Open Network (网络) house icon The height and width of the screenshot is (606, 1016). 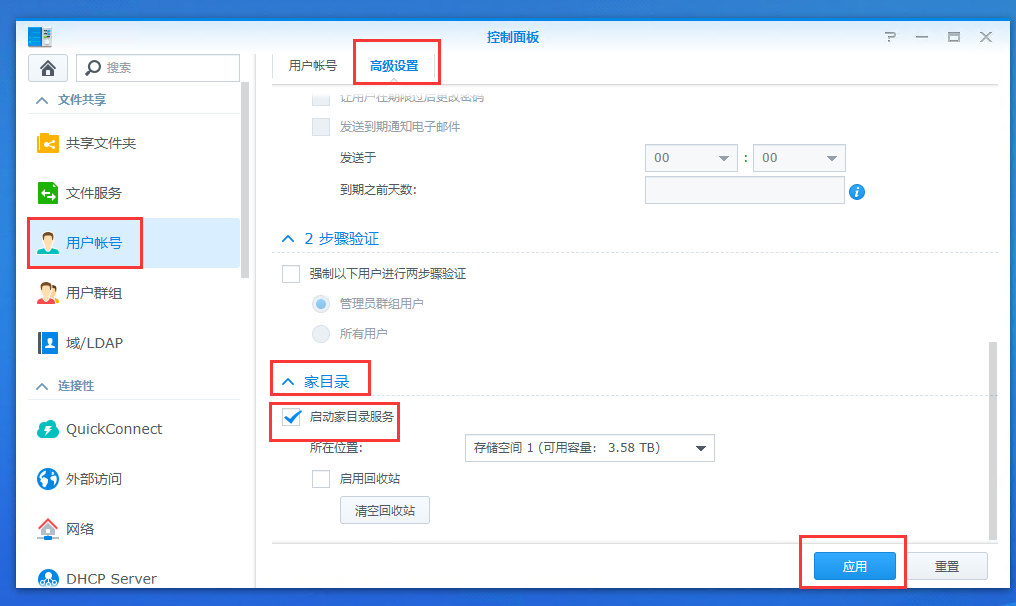(48, 529)
